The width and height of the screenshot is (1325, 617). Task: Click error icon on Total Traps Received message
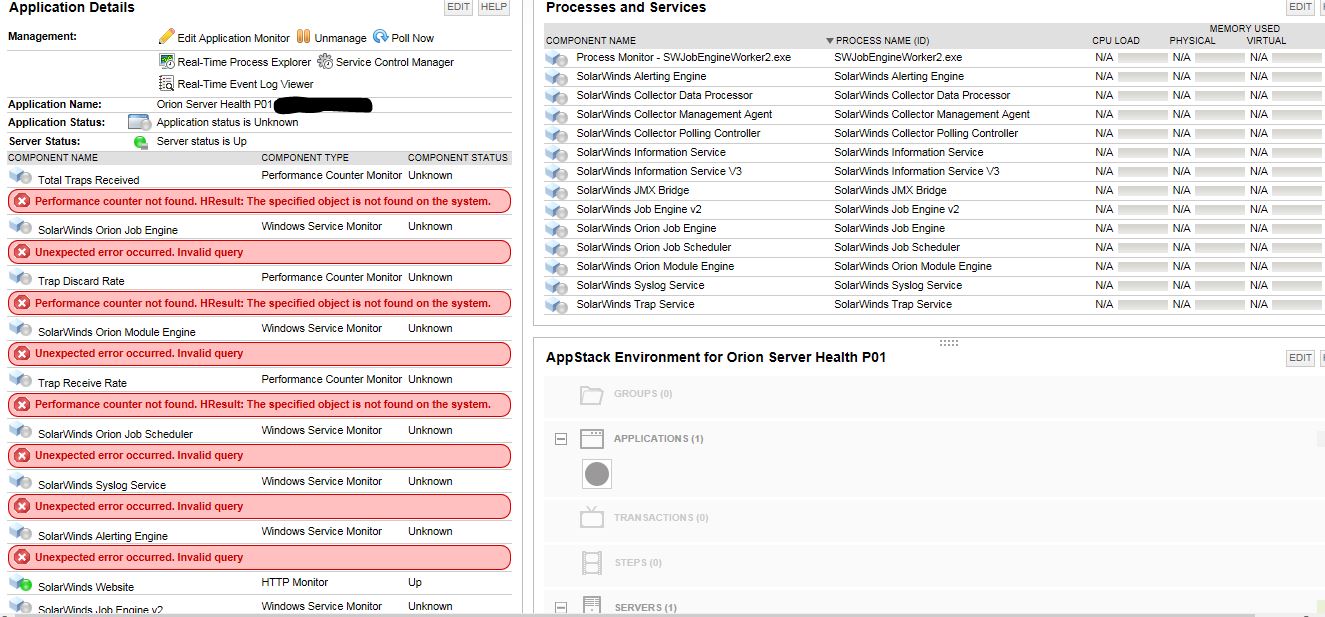pos(22,201)
